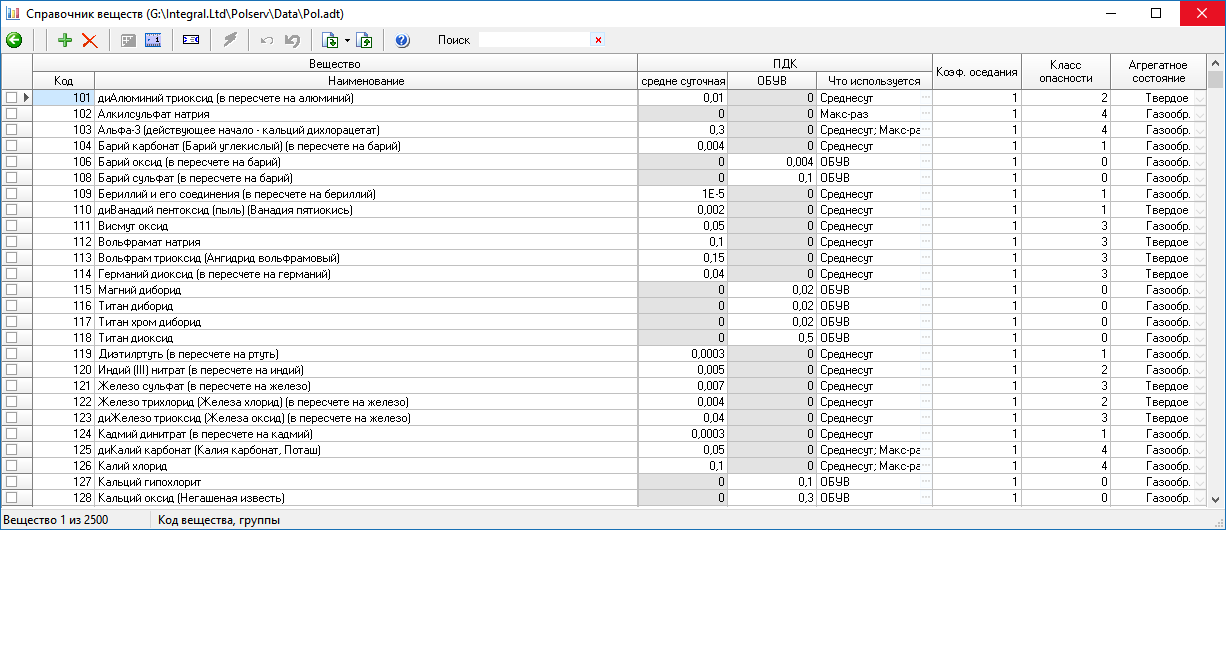The image size is (1226, 648).
Task: Open dropdown arrow next to import icon
Action: [x=347, y=40]
